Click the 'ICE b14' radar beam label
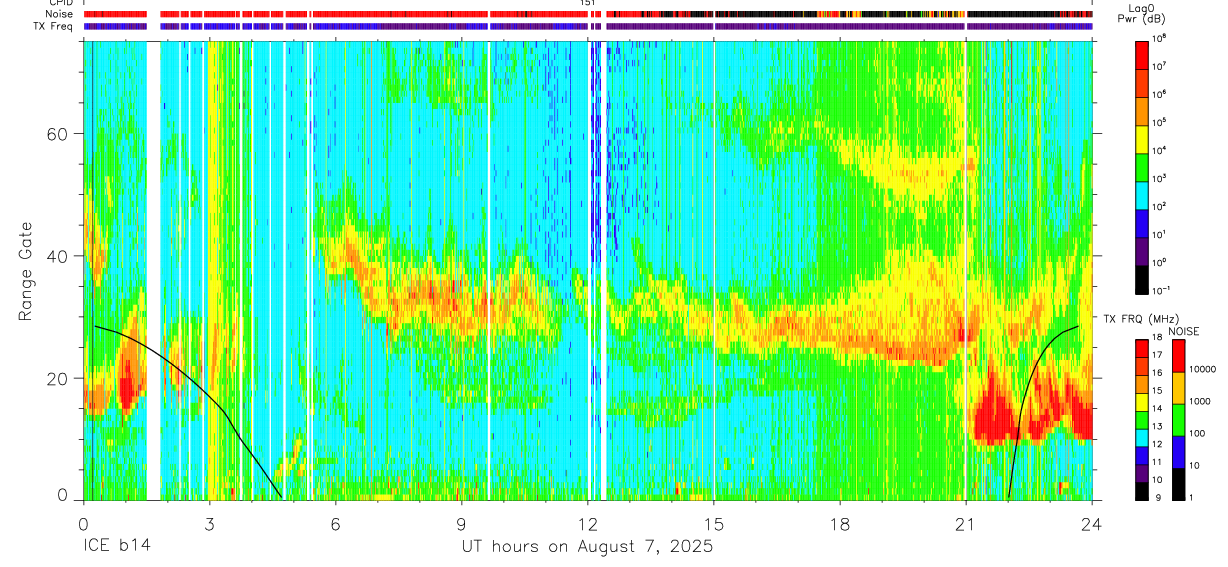1228x567 pixels. point(117,547)
